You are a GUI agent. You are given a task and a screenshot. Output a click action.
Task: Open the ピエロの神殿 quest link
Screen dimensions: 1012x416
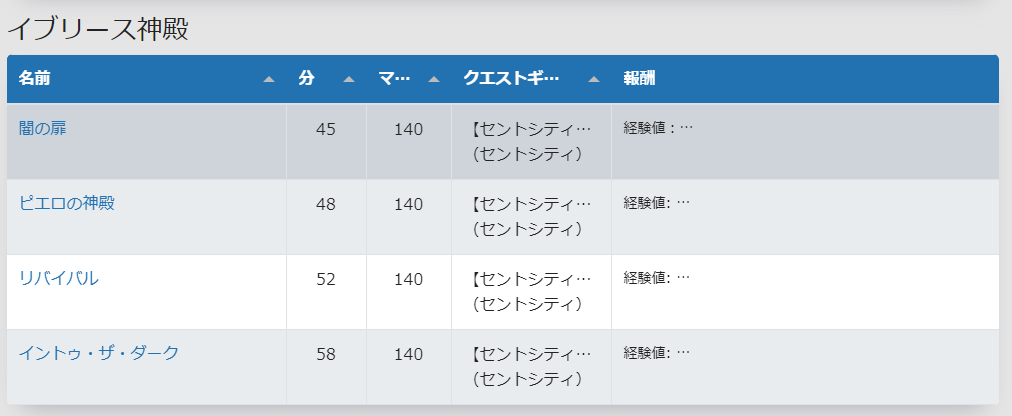pyautogui.click(x=67, y=203)
